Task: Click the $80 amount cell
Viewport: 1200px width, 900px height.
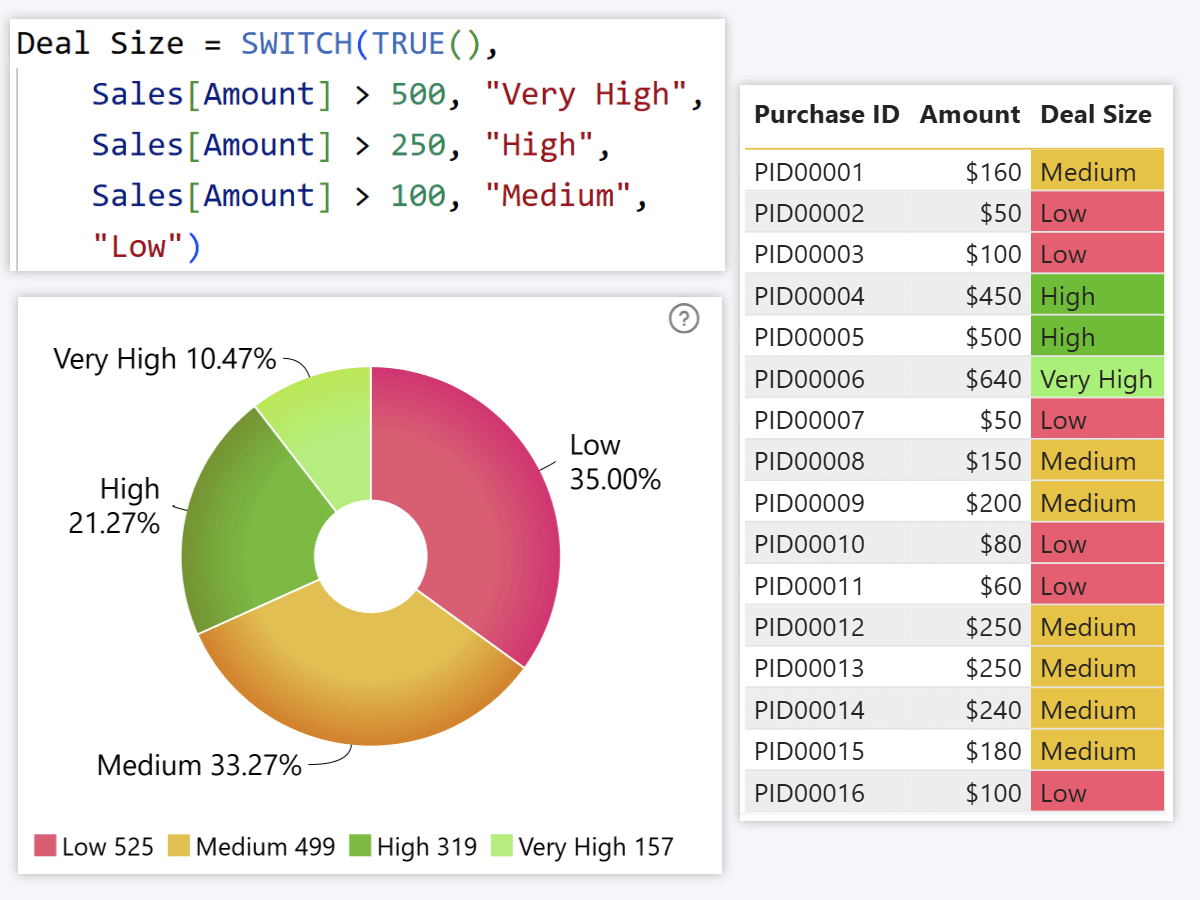Action: (x=1000, y=544)
